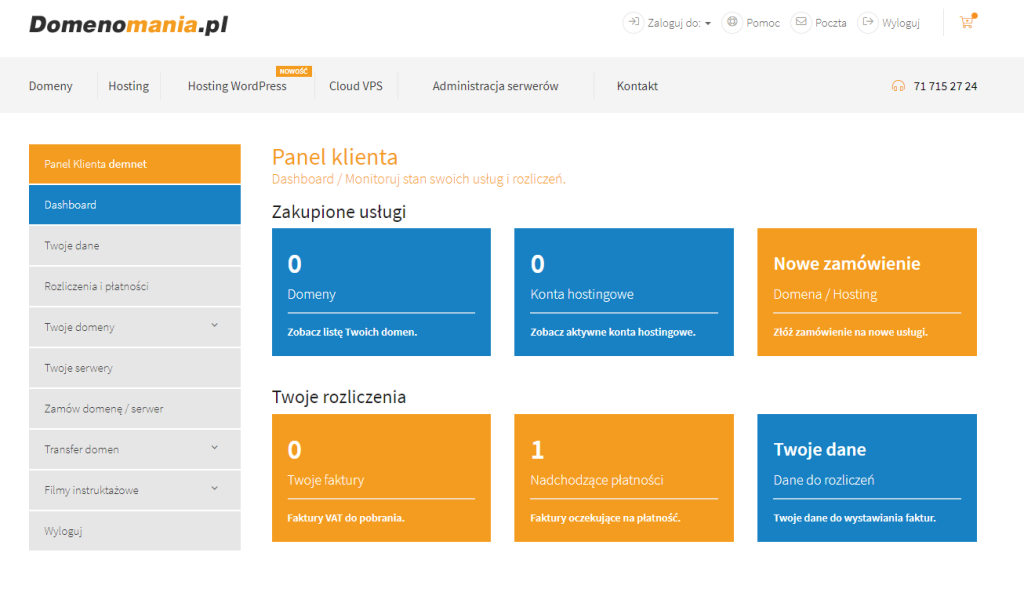This screenshot has height=596, width=1024.
Task: Open the Hosting WordPress menu item
Action: coord(237,86)
